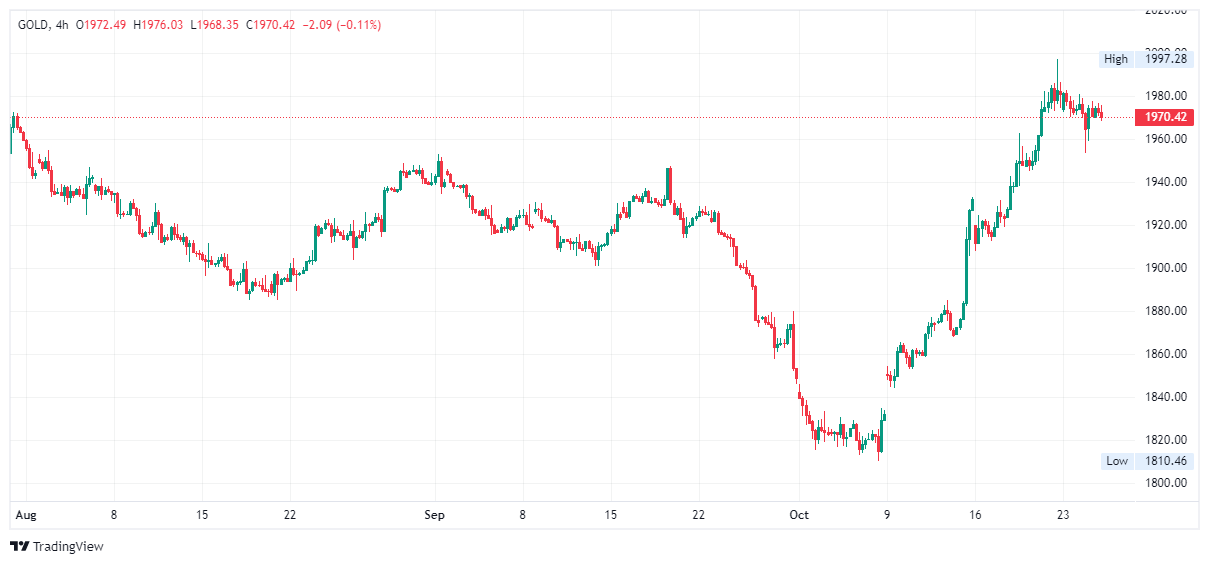This screenshot has width=1209, height=564.
Task: Click the 23 date label on time axis
Action: [1062, 515]
